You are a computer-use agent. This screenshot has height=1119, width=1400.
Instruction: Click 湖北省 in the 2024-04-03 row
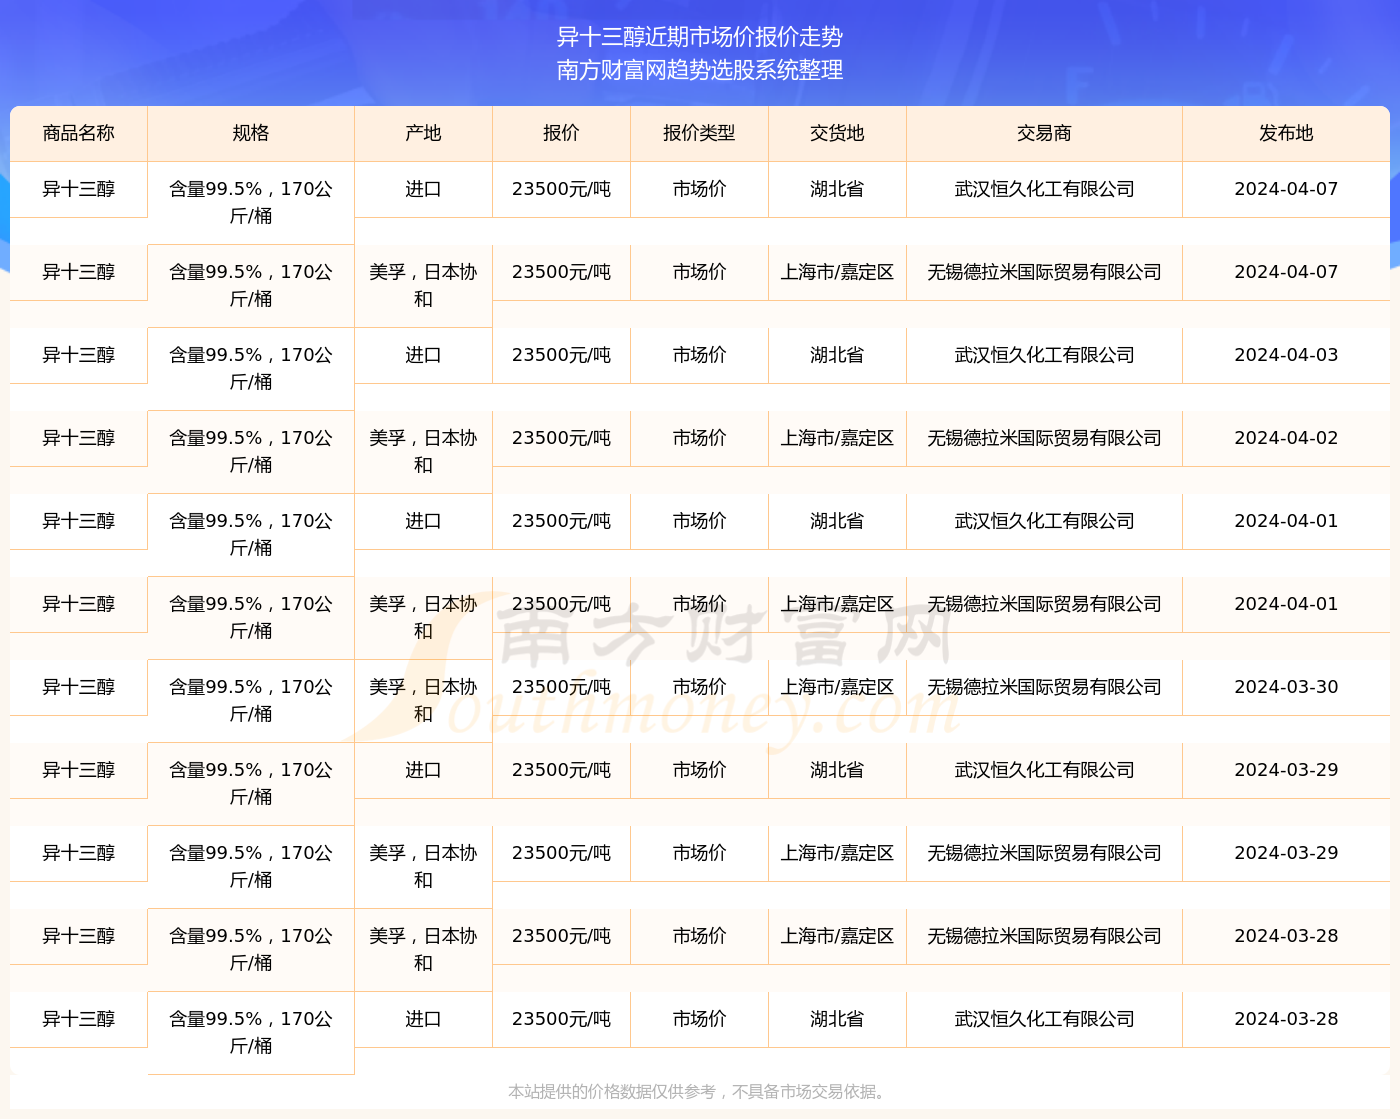(x=837, y=355)
